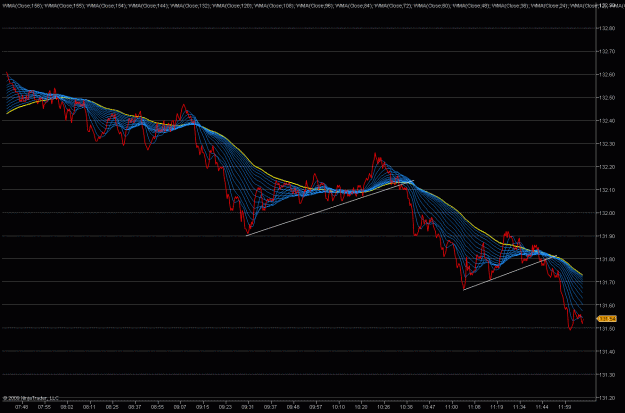Select the WMA(Close,96) indicator label
625x413 pixels.
coord(314,6)
